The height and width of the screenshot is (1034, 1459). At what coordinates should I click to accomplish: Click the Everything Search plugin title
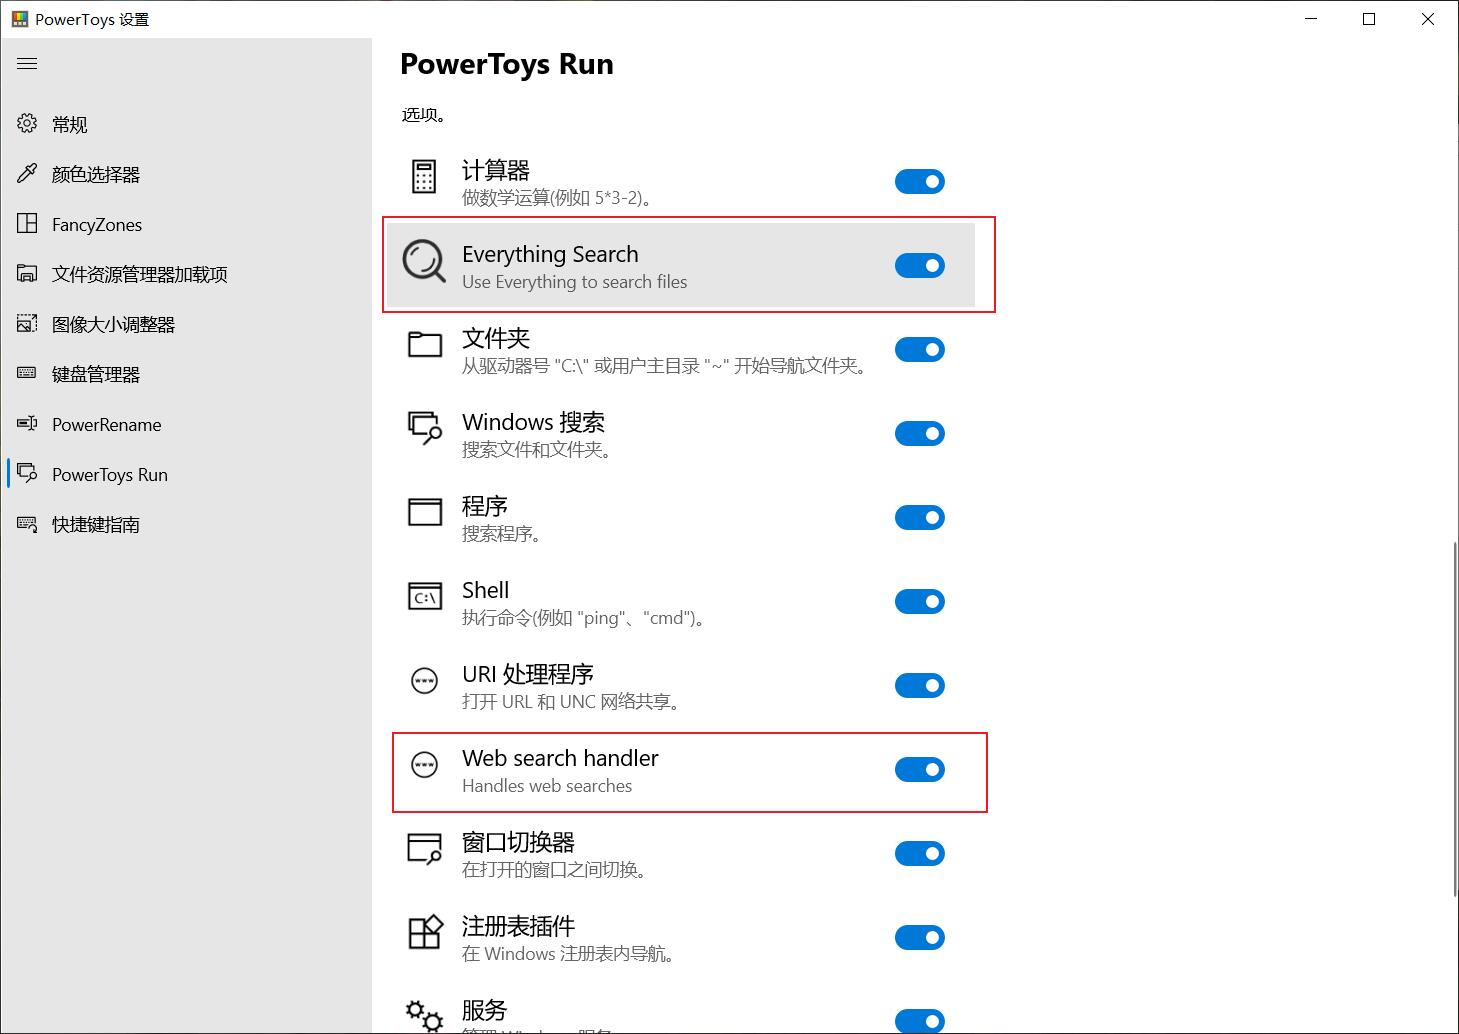coord(550,254)
